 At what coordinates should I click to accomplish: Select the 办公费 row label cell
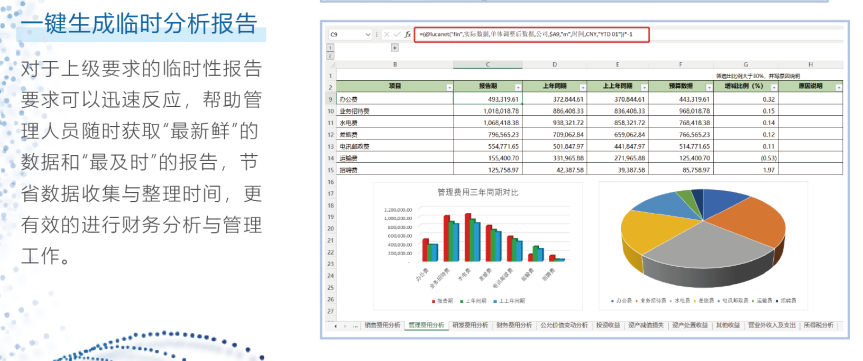[x=395, y=99]
